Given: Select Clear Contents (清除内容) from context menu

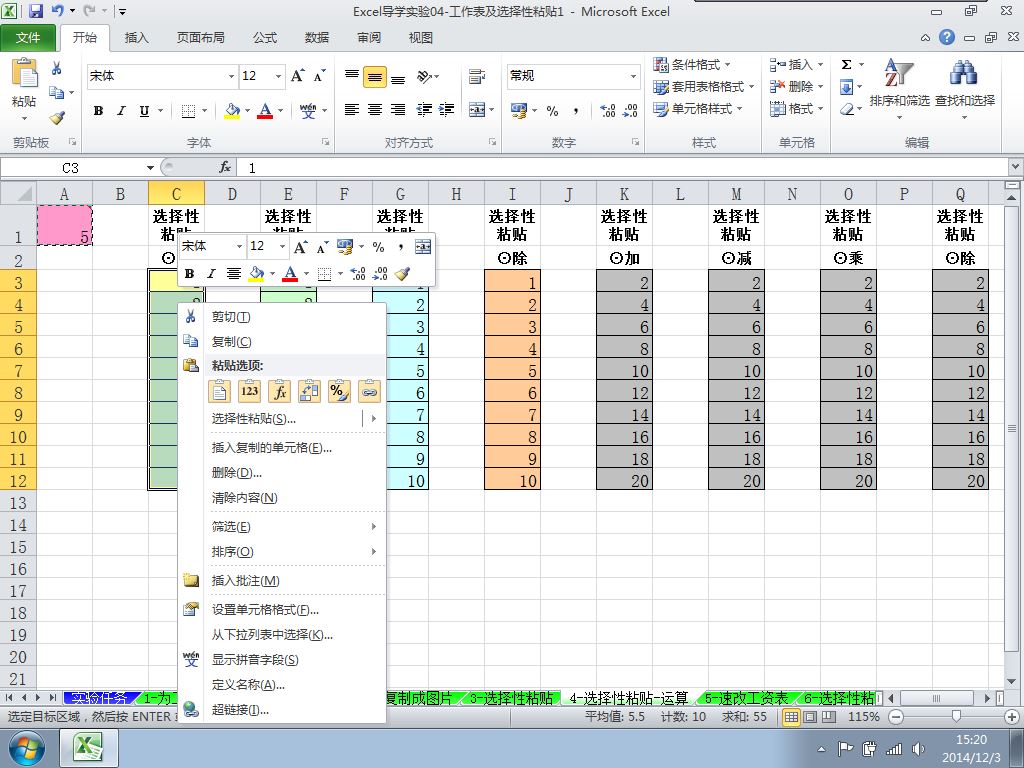Looking at the screenshot, I should click(282, 498).
